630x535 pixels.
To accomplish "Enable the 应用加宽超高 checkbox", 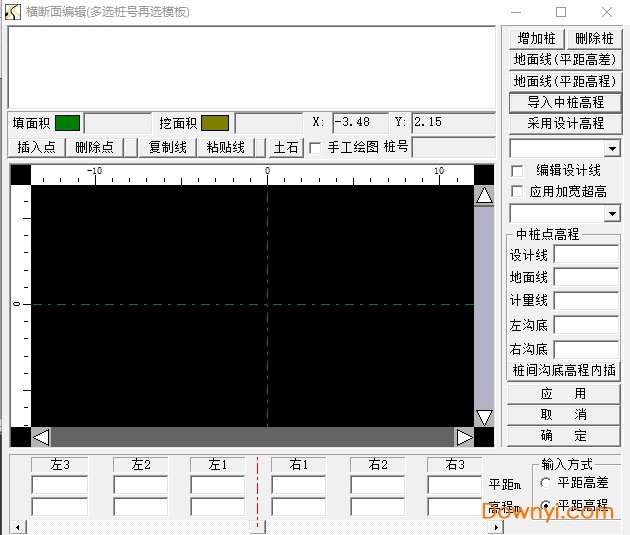I will click(x=518, y=192).
